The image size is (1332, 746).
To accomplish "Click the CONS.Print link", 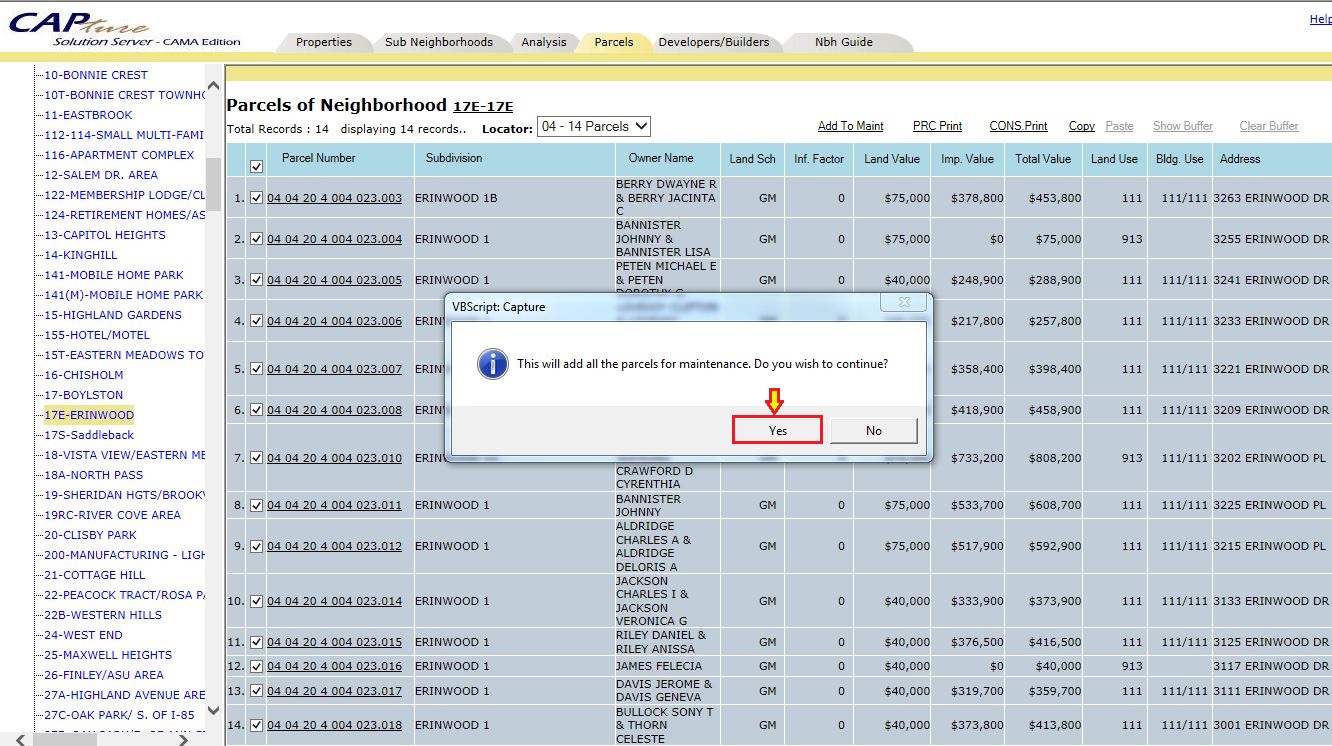I will 1018,126.
